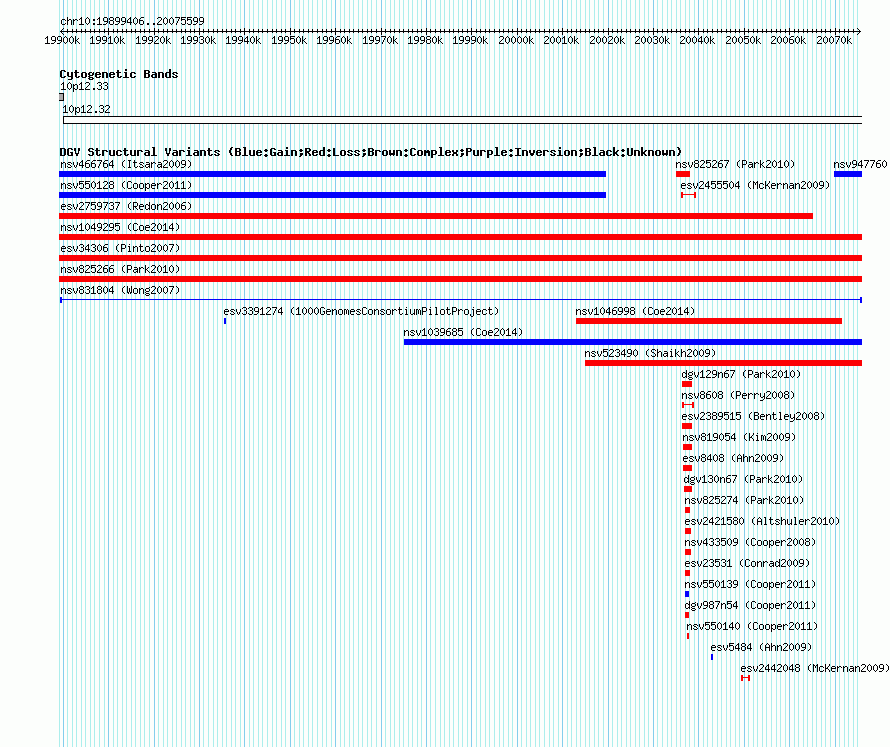Open variant nsv8608 (Perry2008)
The width and height of the screenshot is (890, 747).
click(x=738, y=395)
